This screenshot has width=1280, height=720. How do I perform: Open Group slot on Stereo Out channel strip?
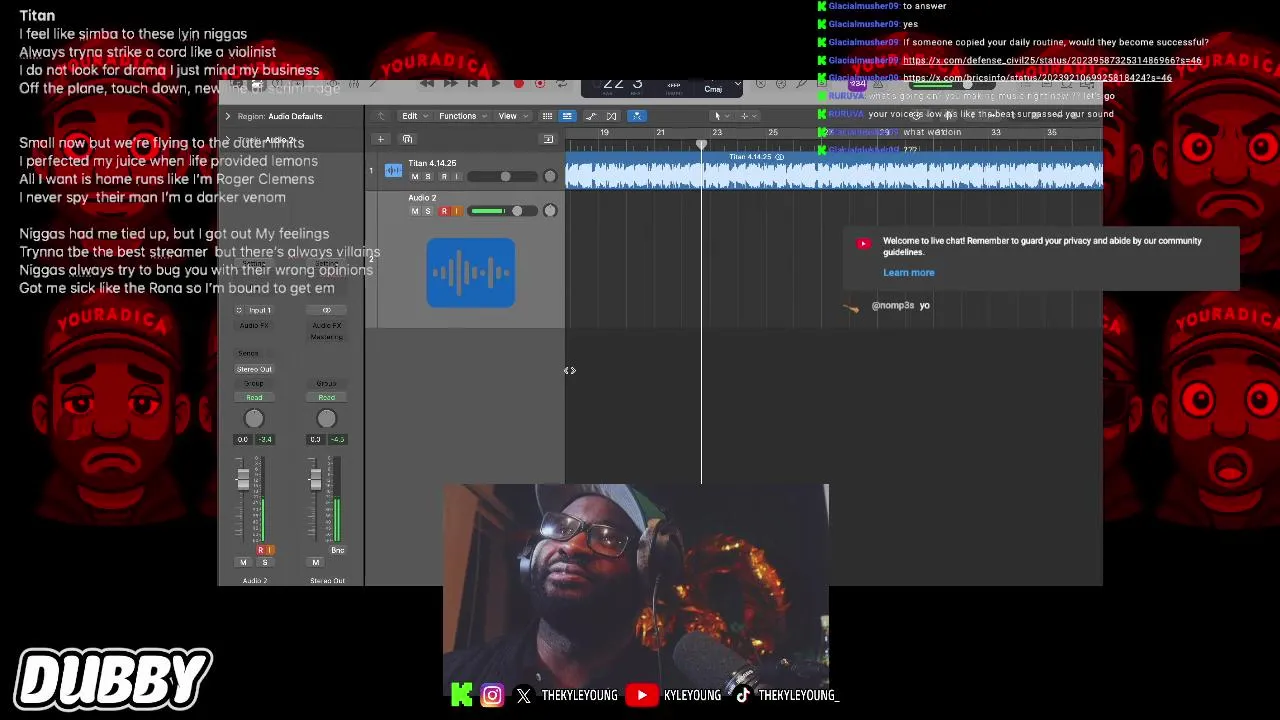(x=327, y=383)
